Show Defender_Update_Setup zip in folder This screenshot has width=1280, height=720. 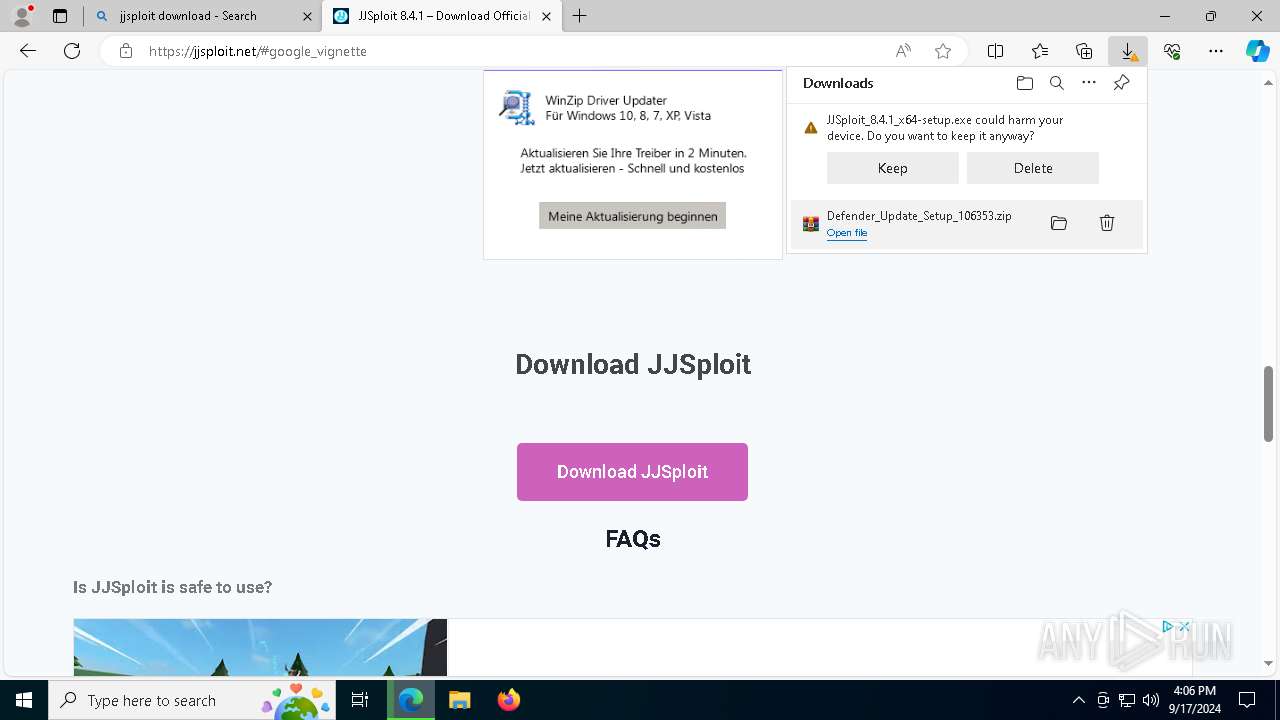(x=1059, y=223)
